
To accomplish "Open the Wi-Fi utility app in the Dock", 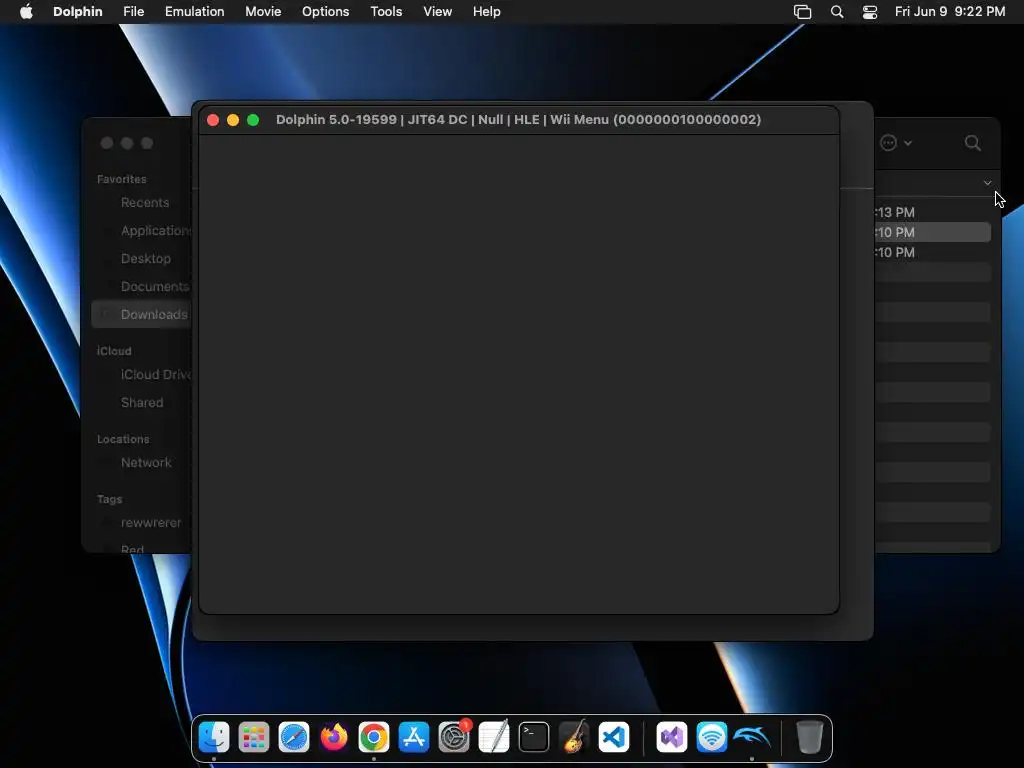I will [712, 737].
